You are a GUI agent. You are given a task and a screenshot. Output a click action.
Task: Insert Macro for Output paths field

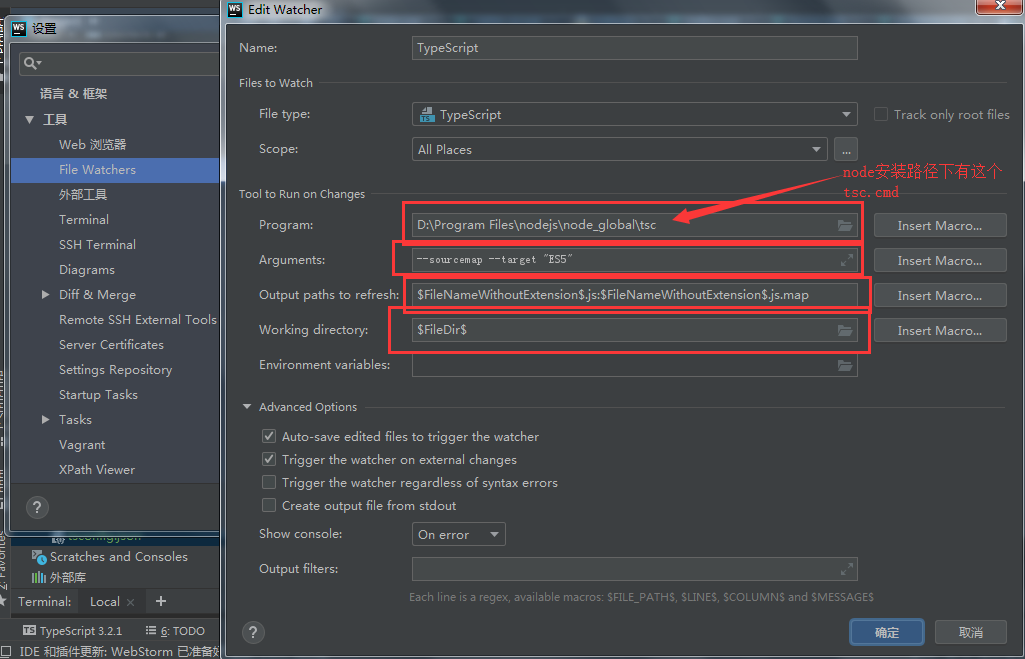[x=940, y=296]
